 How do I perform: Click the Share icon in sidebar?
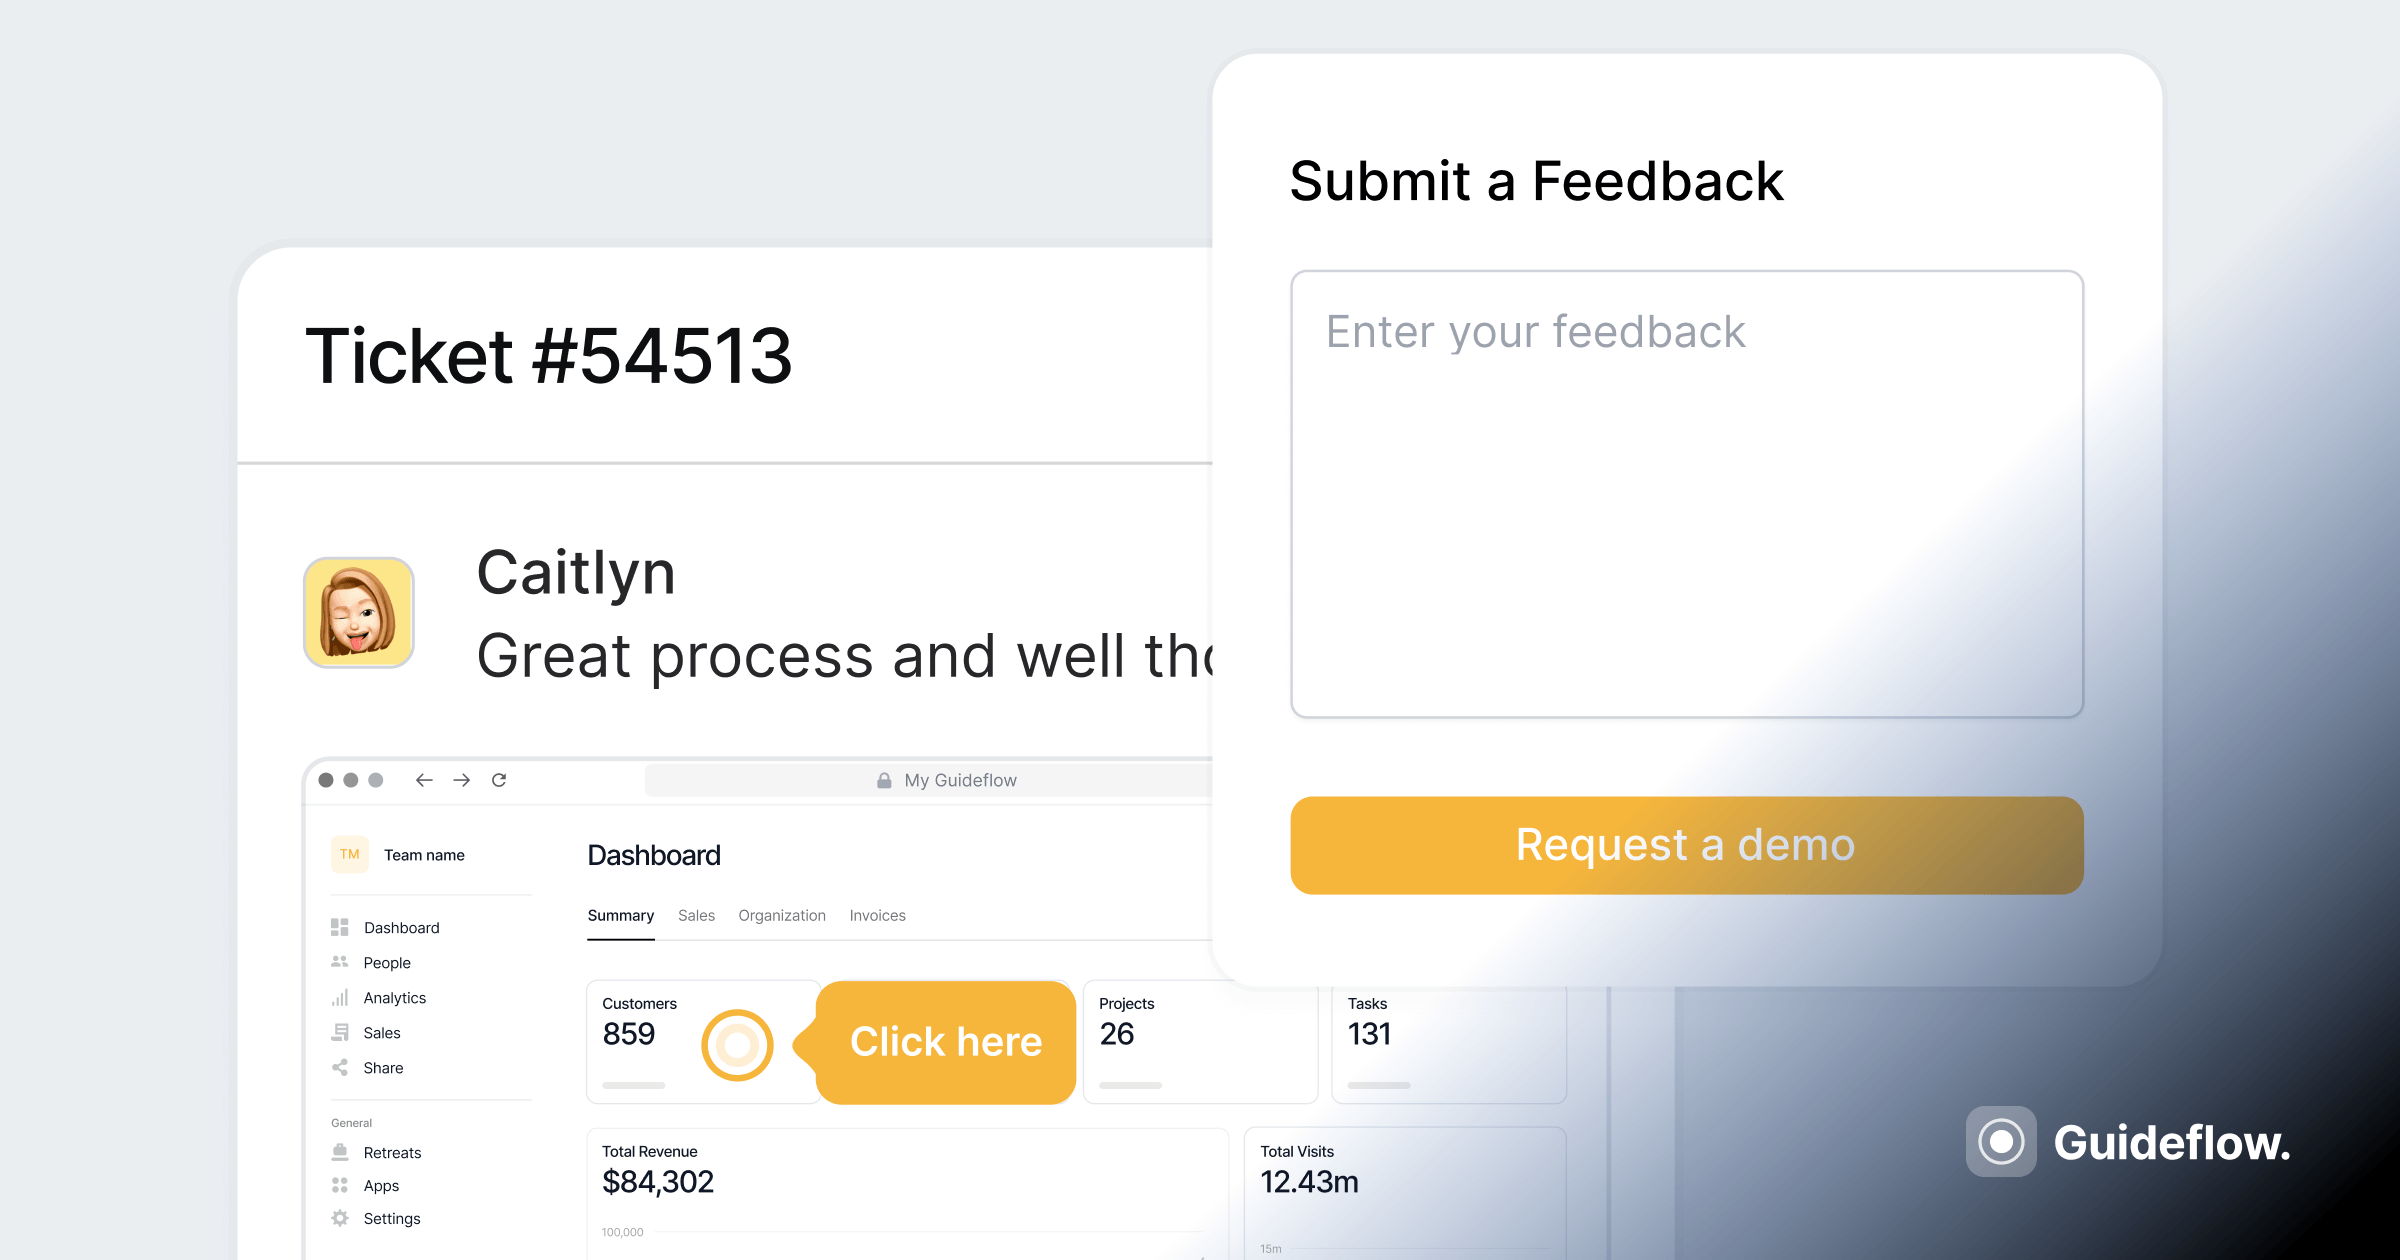coord(340,1068)
